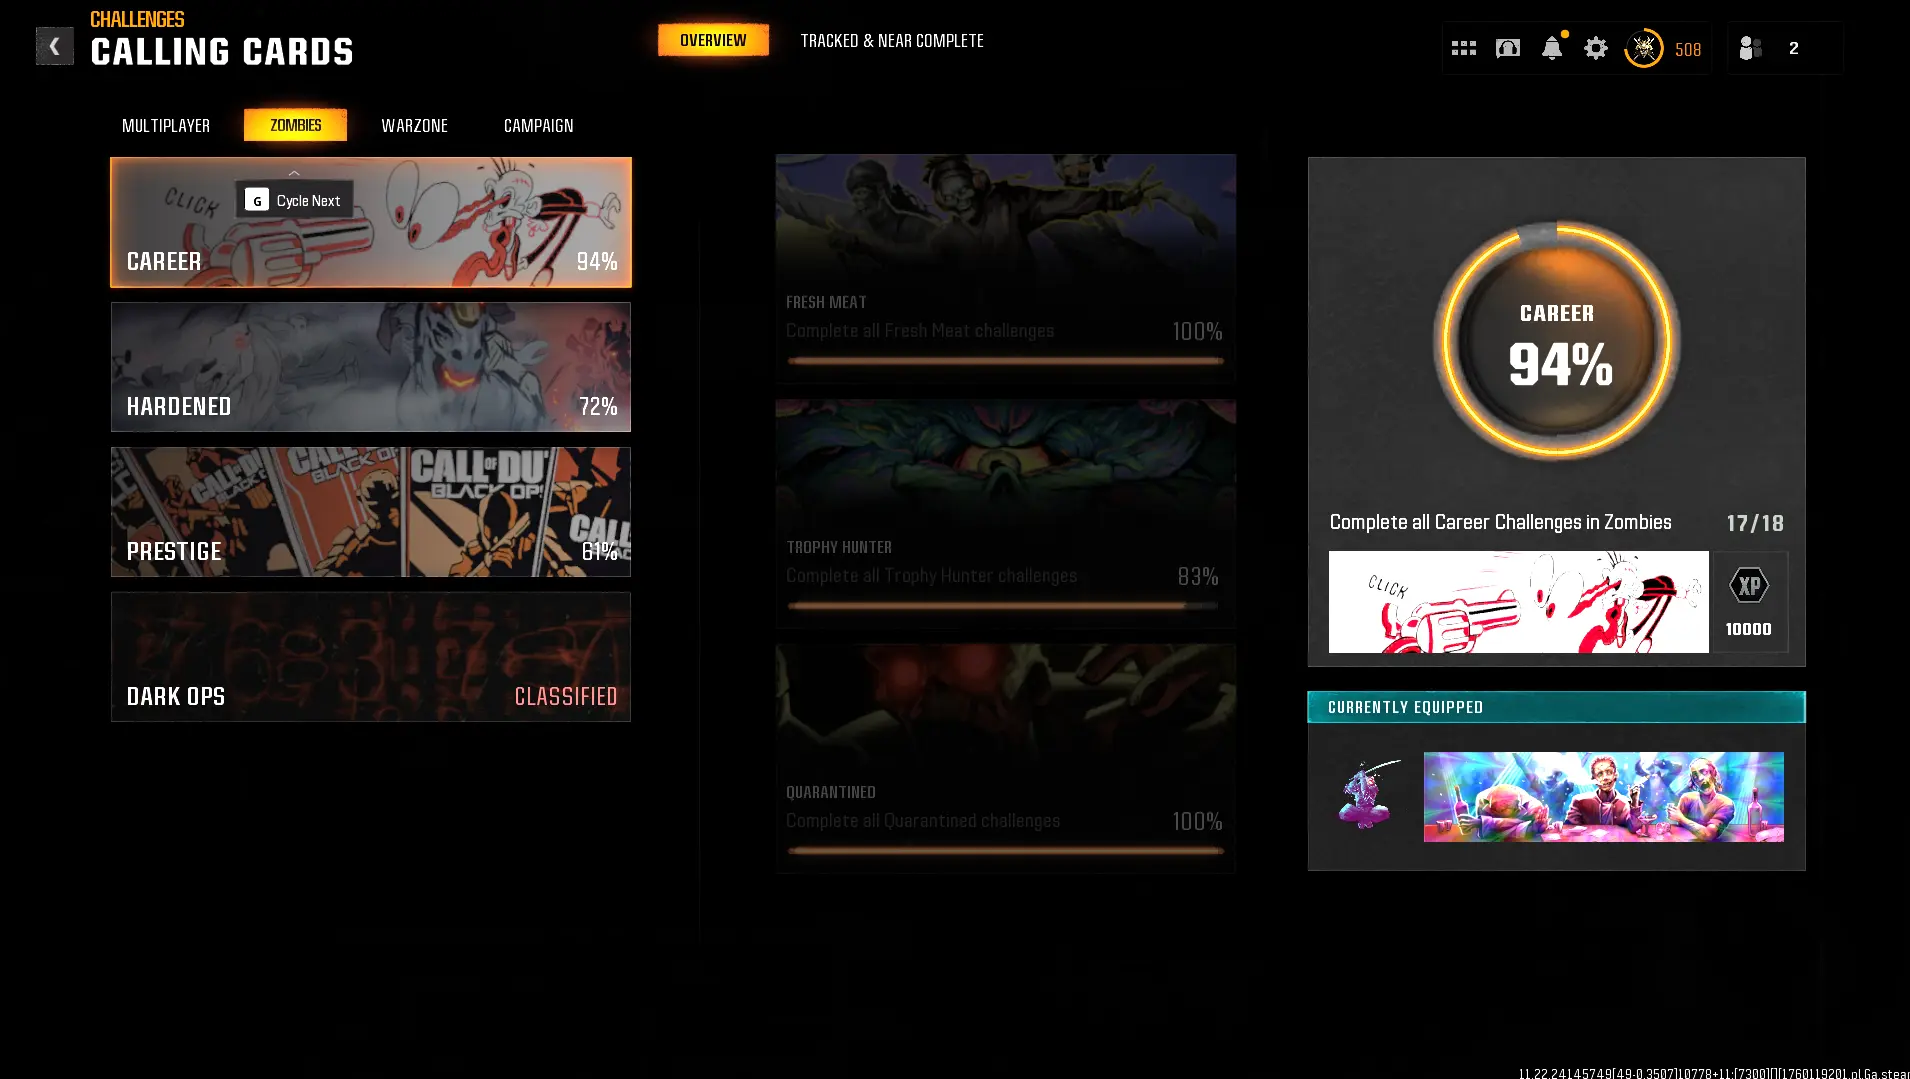Open the Prestige calling card category
Image resolution: width=1910 pixels, height=1079 pixels.
(x=370, y=512)
